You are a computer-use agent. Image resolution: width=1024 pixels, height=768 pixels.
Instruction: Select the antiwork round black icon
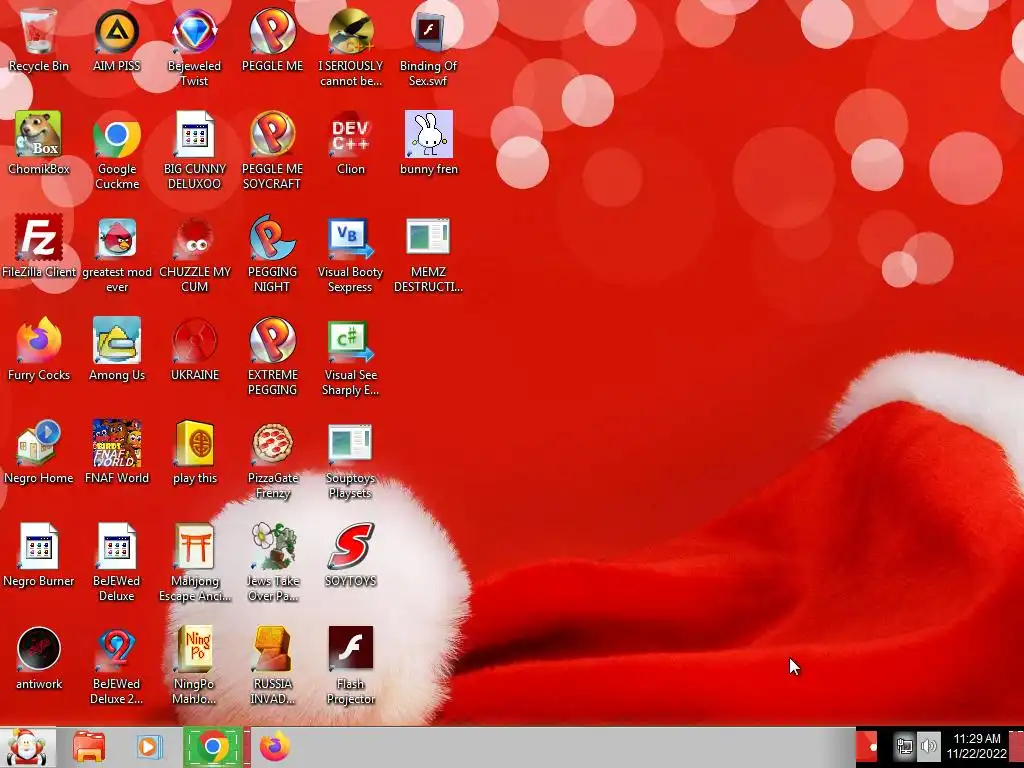pyautogui.click(x=39, y=658)
